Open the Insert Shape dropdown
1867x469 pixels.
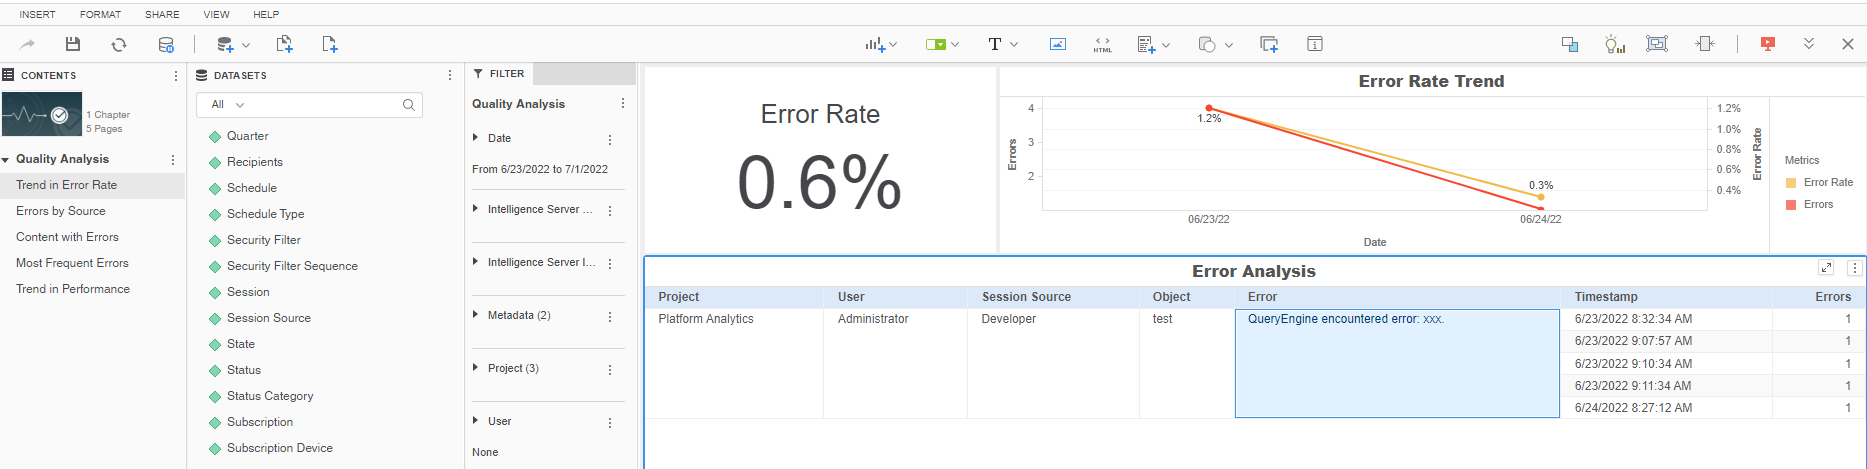point(1215,44)
